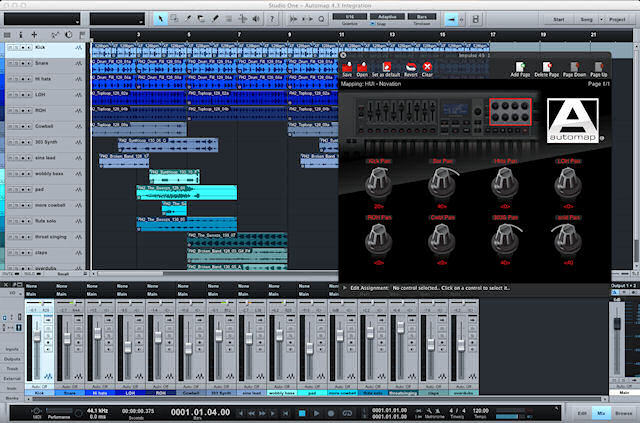Select the Listen speaker tool
640x423 pixels.
pos(256,19)
